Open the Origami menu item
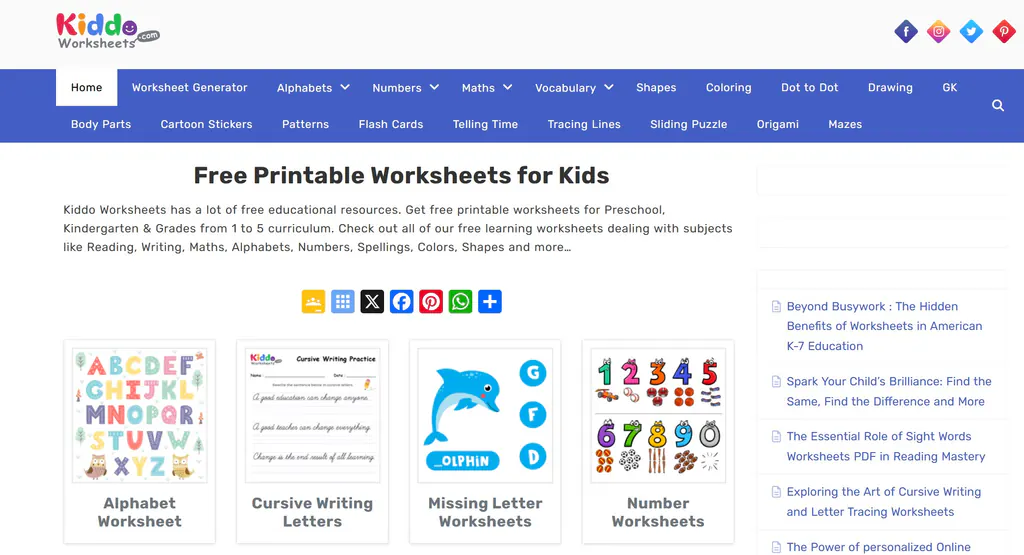This screenshot has height=555, width=1024. (x=777, y=124)
